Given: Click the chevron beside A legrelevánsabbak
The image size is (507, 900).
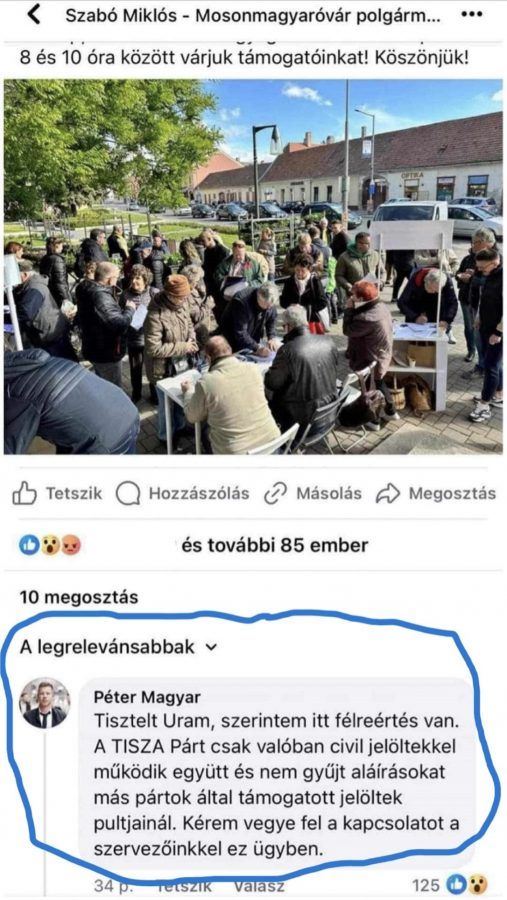Looking at the screenshot, I should tap(211, 647).
